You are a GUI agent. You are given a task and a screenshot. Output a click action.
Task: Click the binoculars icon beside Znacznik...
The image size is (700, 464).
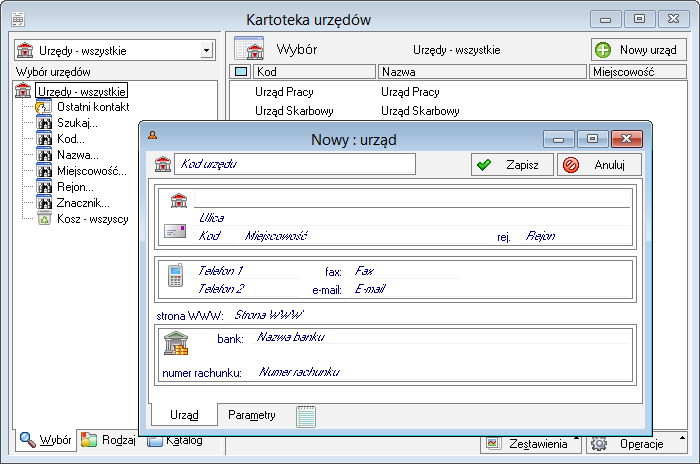44,203
